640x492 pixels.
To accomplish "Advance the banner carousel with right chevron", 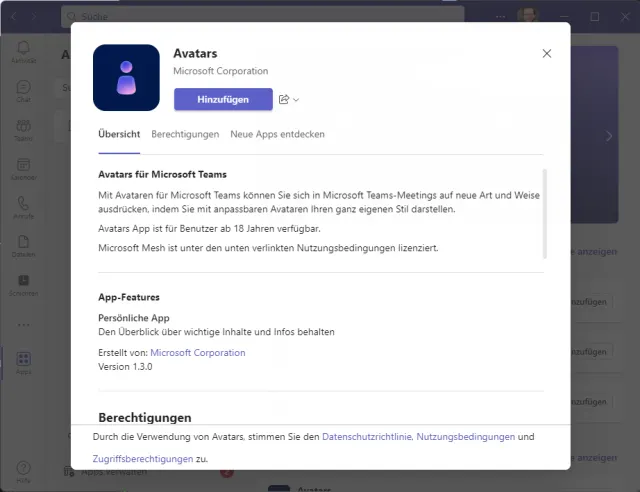I will (609, 136).
